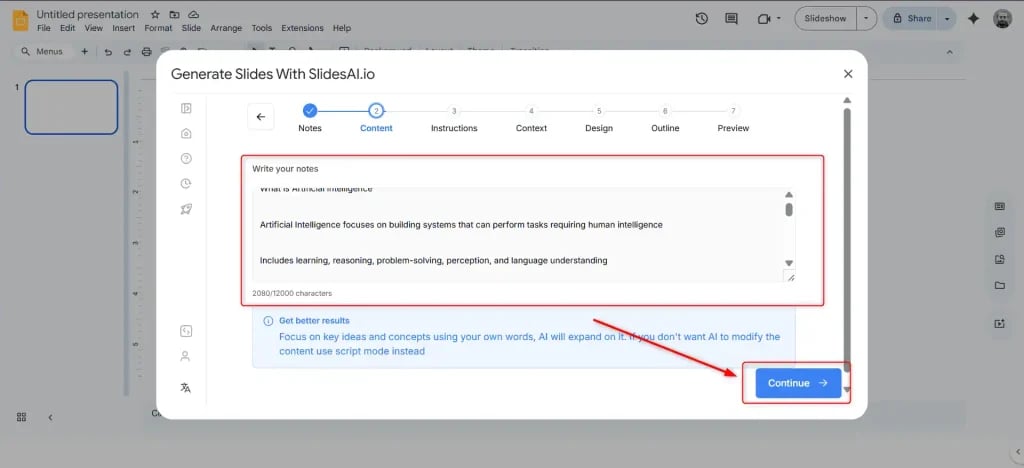The image size is (1024, 468).
Task: Open the SlidesAI help question icon
Action: pyautogui.click(x=186, y=159)
